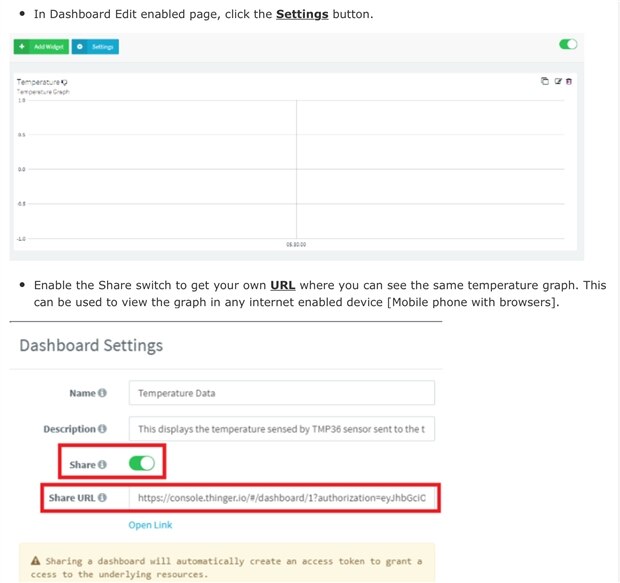
Task: Click the duplicate widget icon
Action: pos(545,81)
